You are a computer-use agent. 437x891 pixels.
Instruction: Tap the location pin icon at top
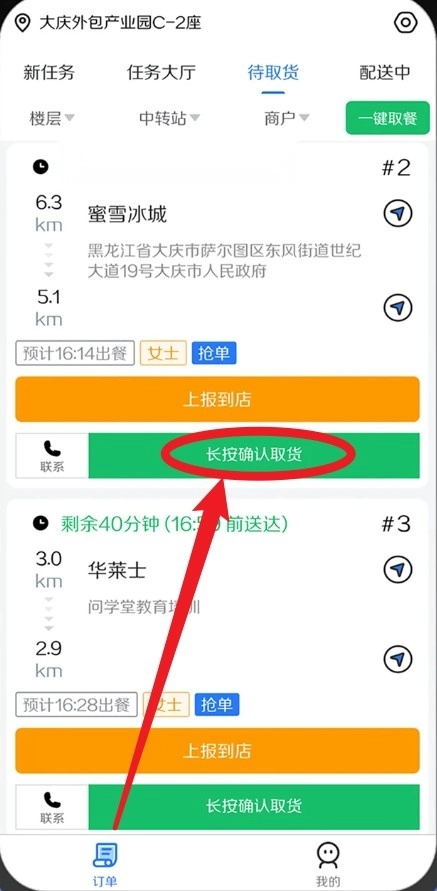[22, 23]
